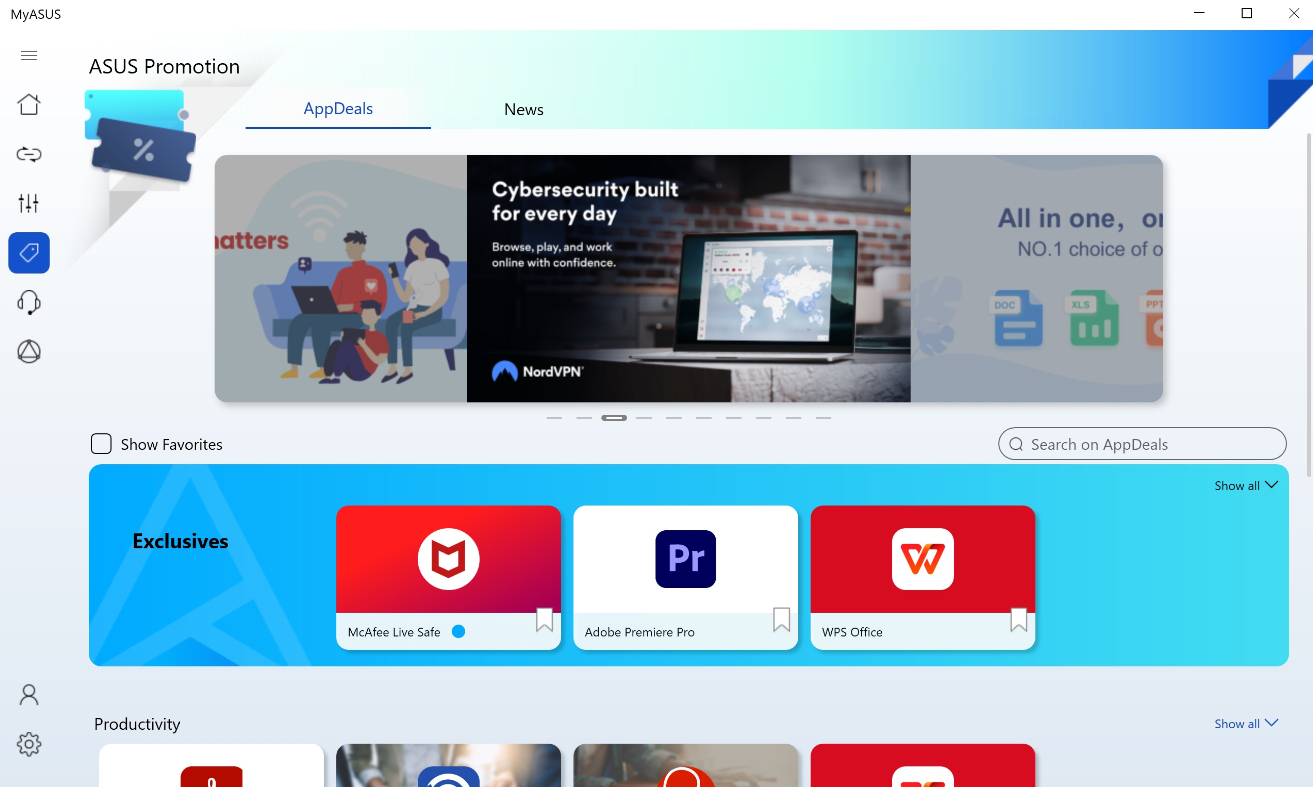The height and width of the screenshot is (787, 1313).
Task: Click the ASUS Promotion page title
Action: [x=164, y=67]
